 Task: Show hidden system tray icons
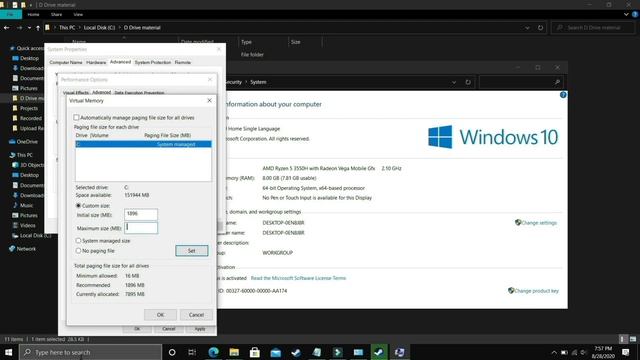[x=554, y=352]
